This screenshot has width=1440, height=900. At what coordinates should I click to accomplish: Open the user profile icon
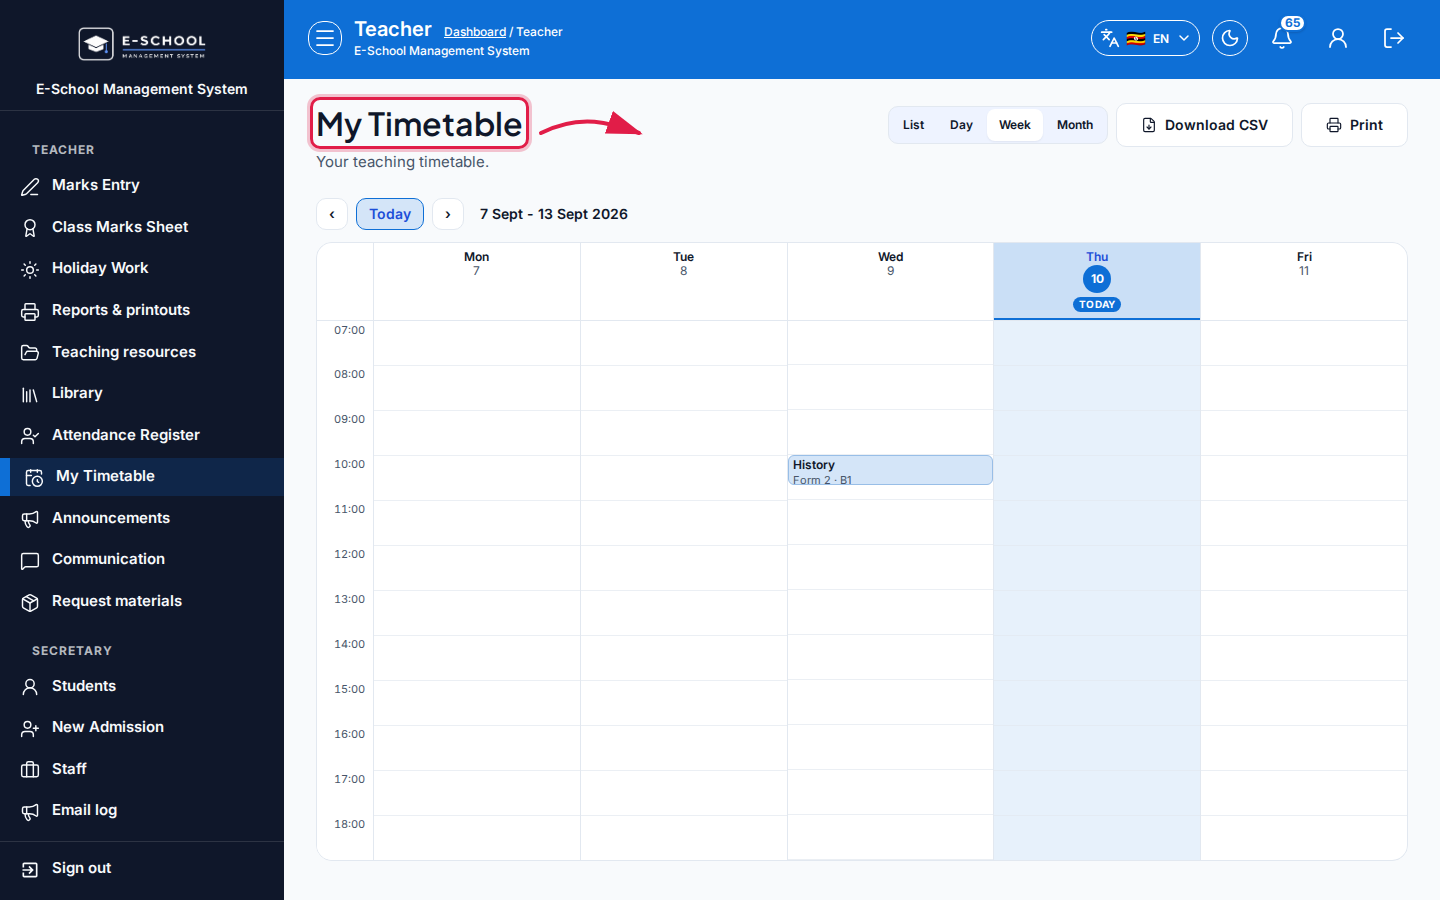coord(1338,38)
